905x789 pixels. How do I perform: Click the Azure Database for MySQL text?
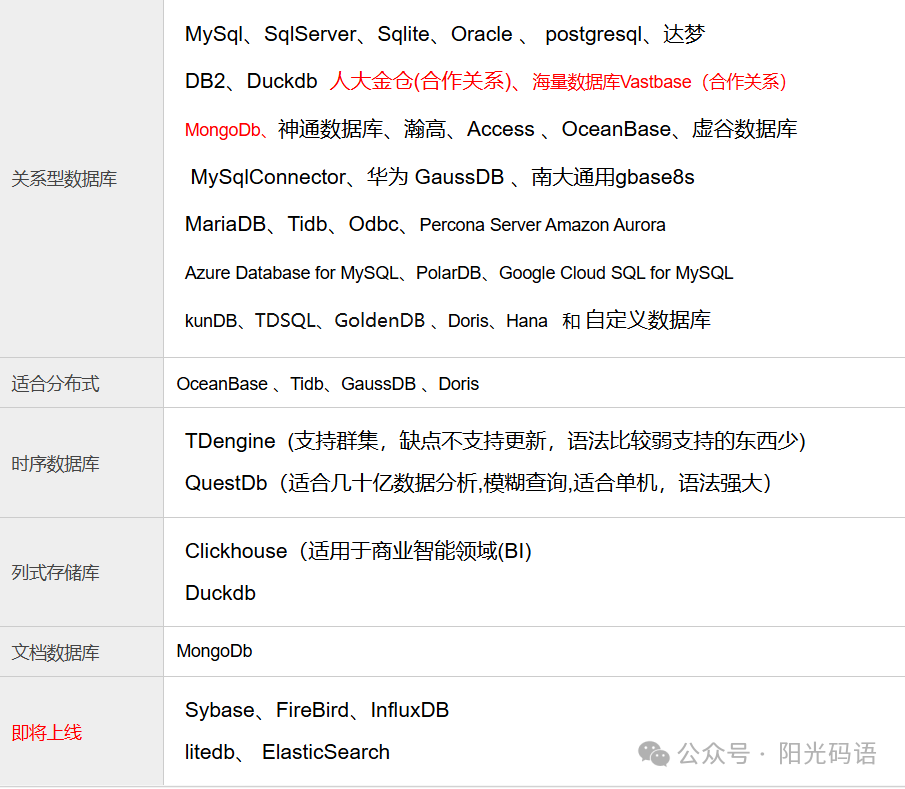291,273
